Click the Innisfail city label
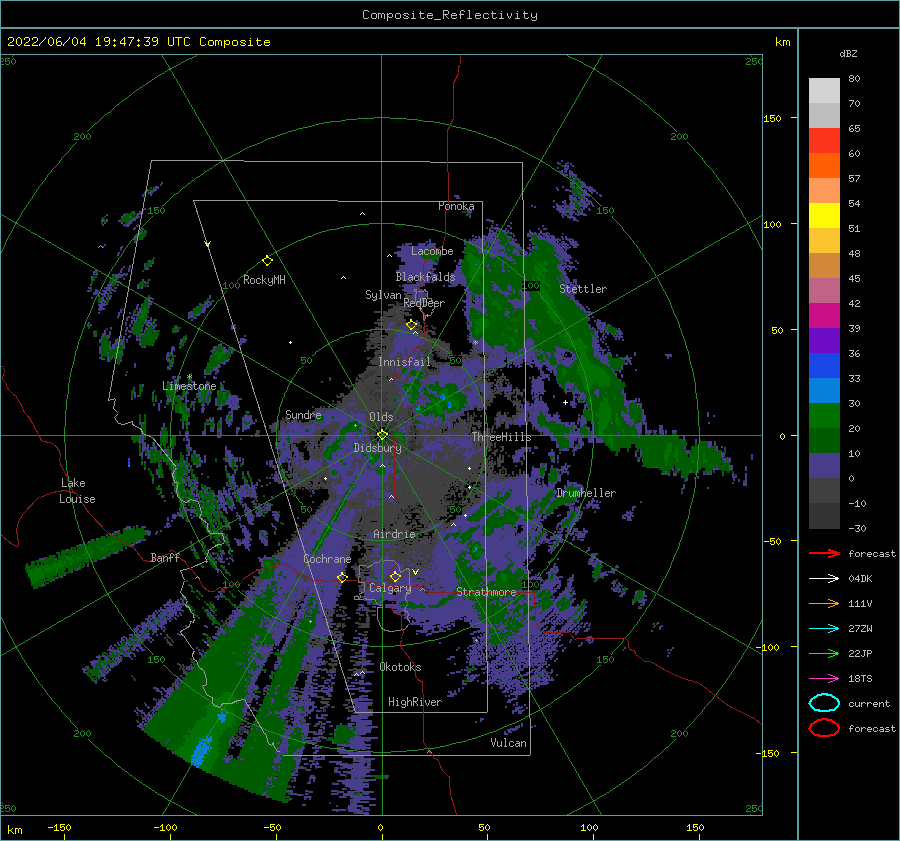Viewport: 900px width, 841px height. click(x=405, y=362)
